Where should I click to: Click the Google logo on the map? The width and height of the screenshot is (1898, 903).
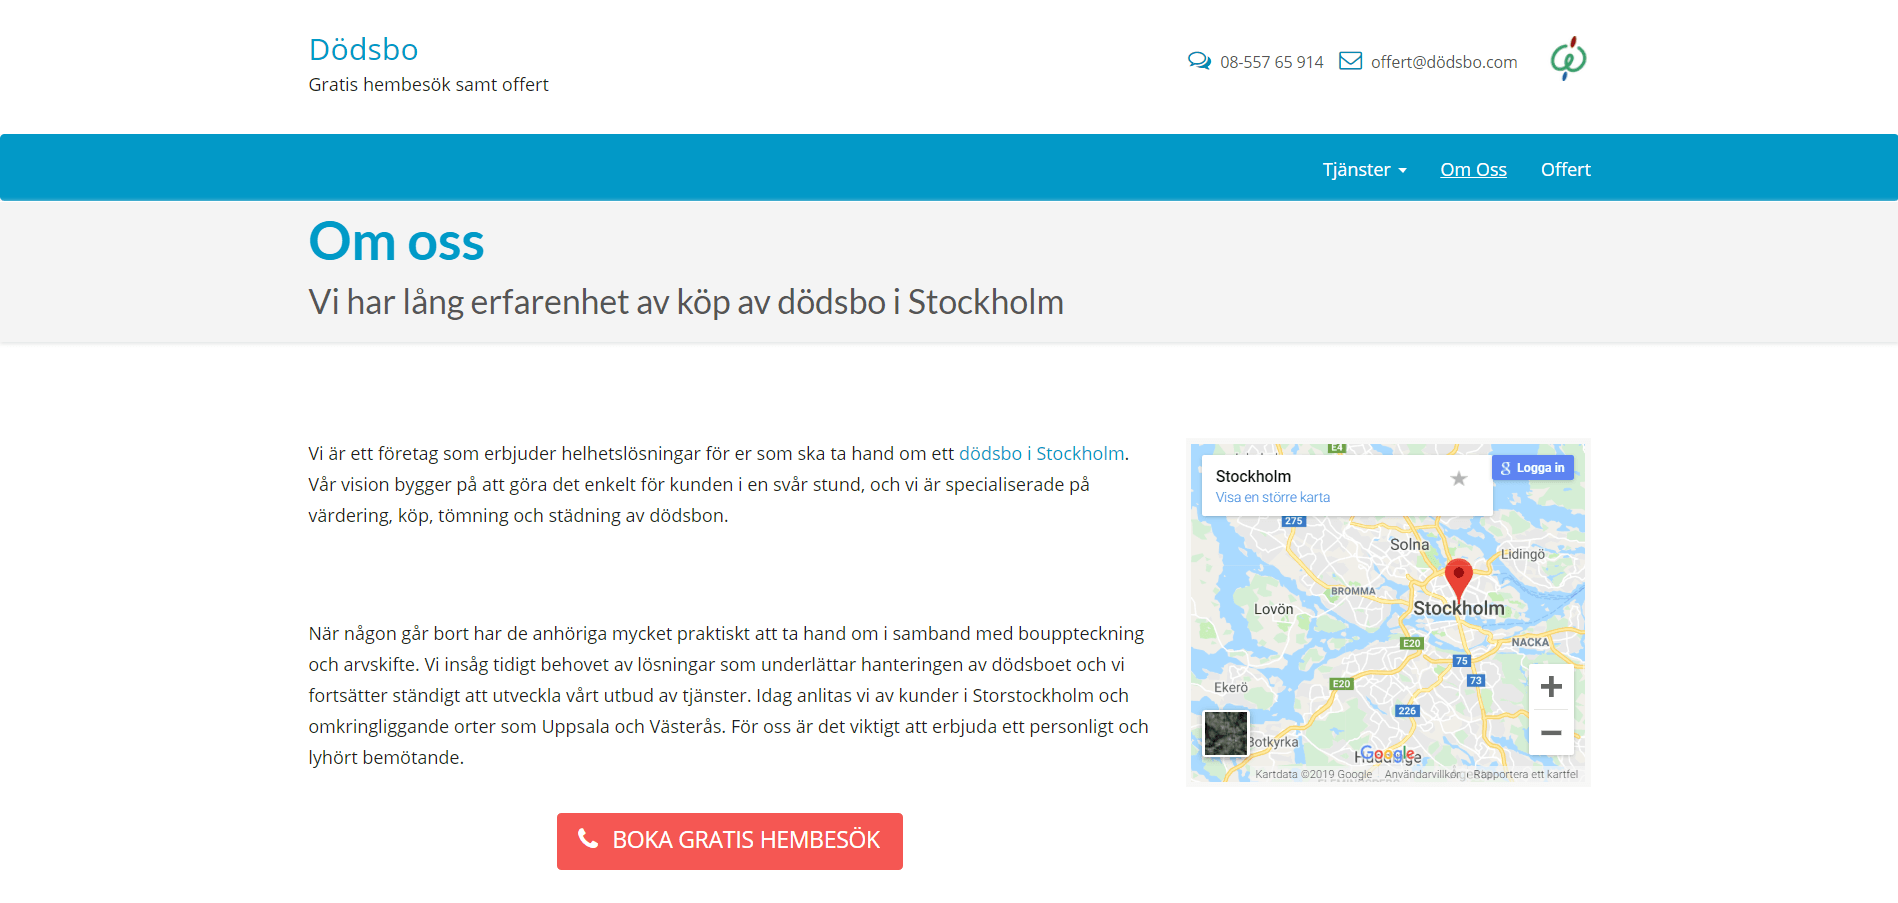[1387, 754]
